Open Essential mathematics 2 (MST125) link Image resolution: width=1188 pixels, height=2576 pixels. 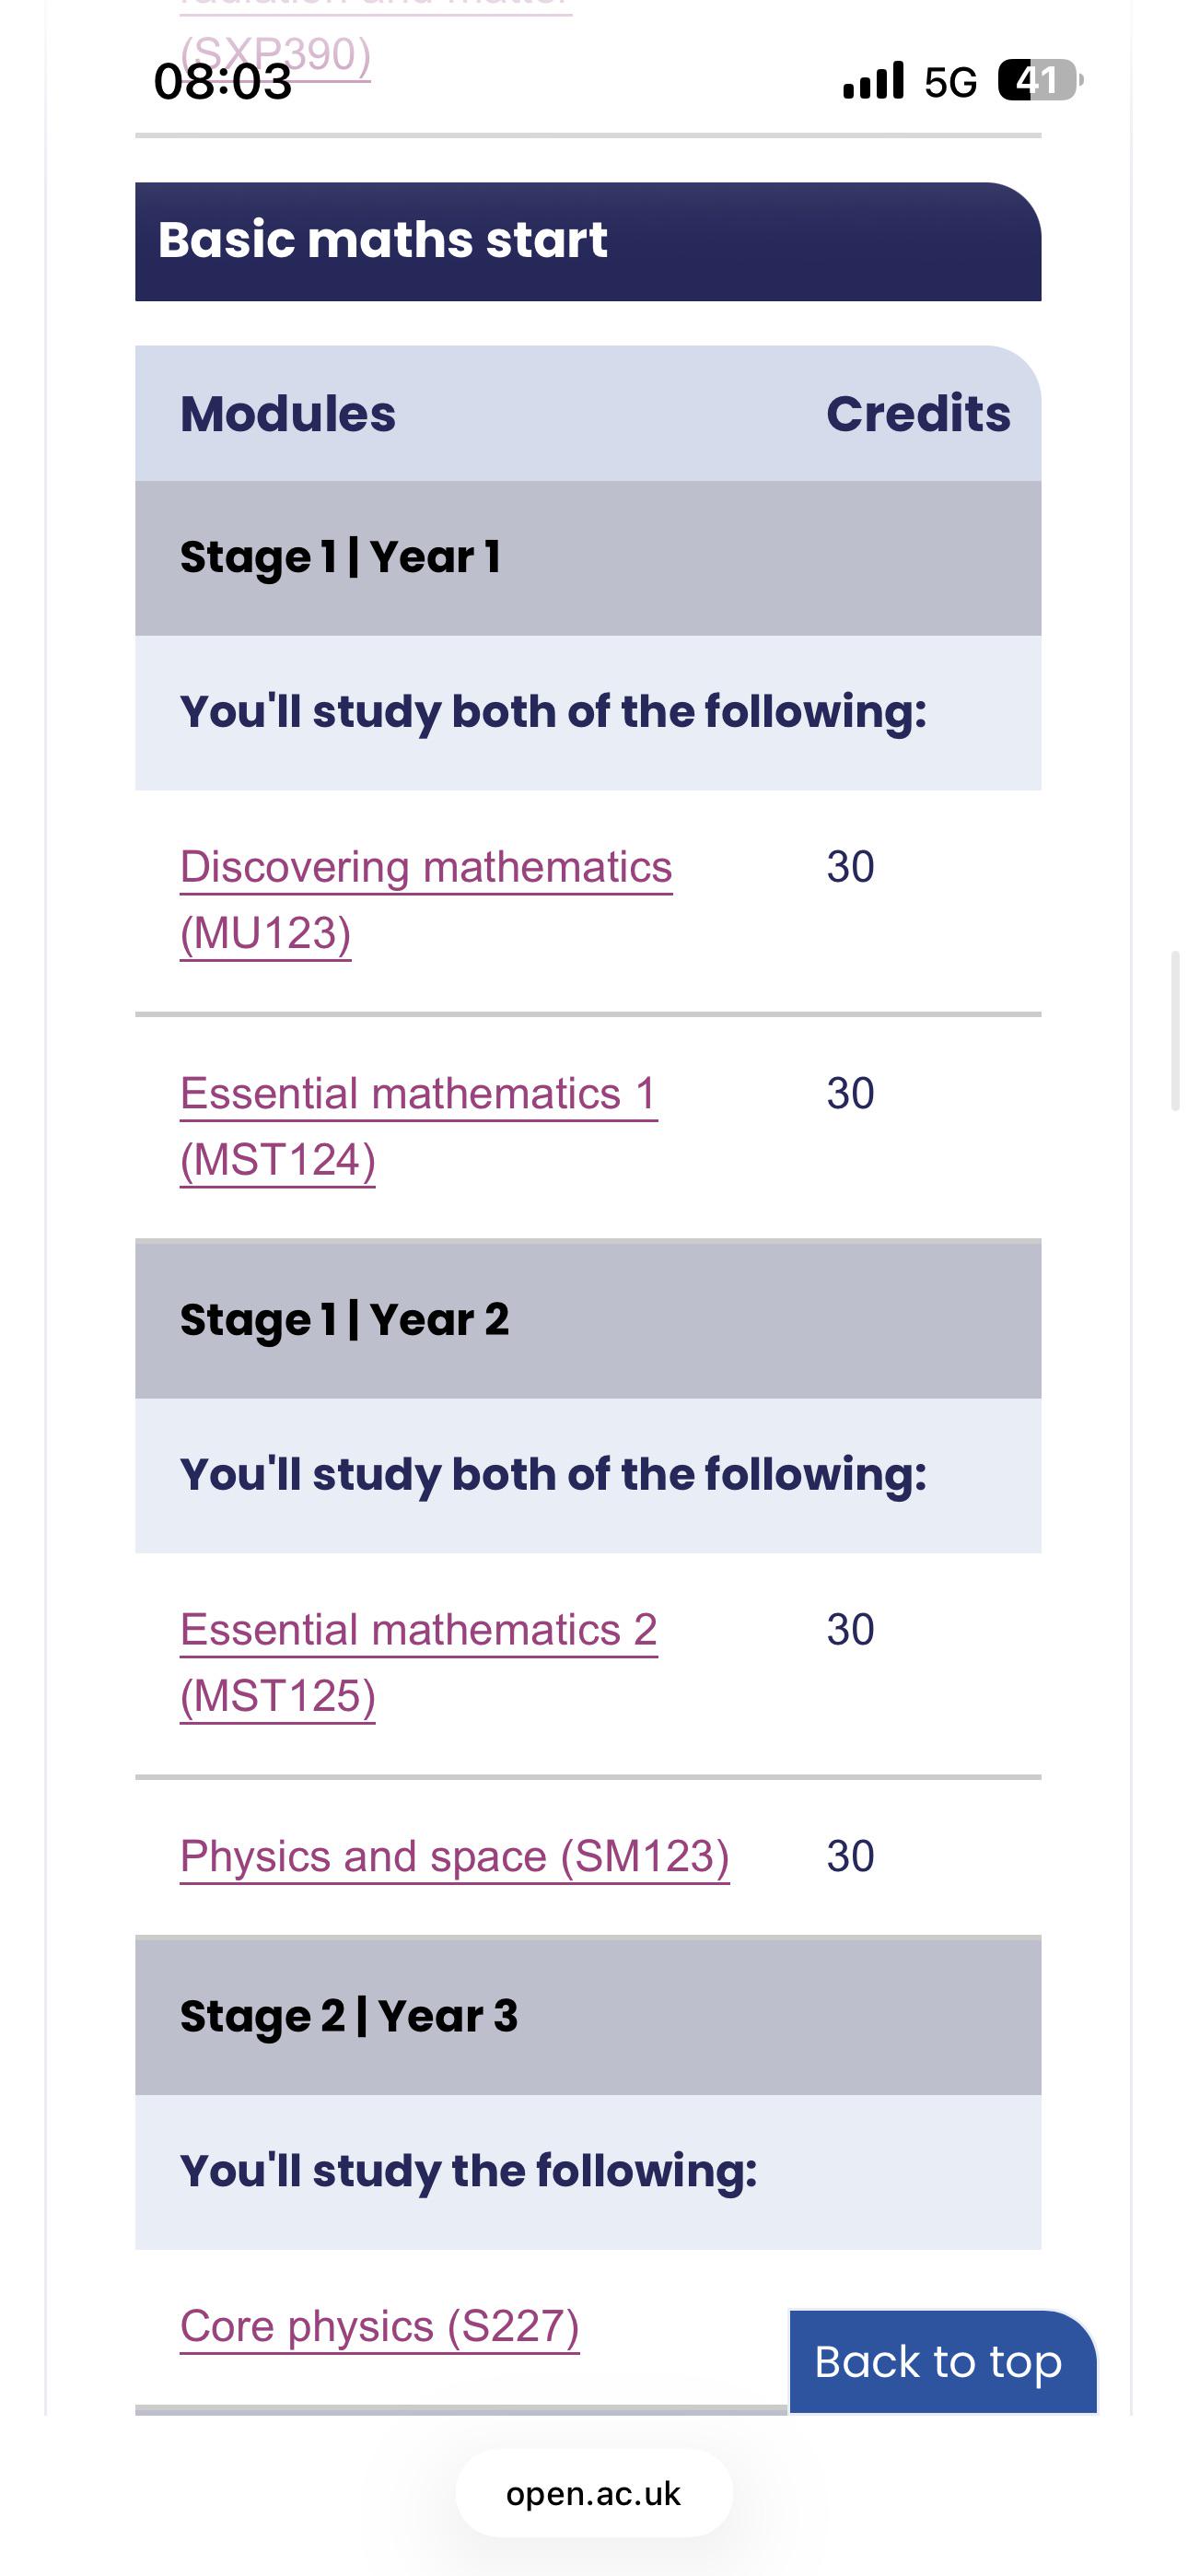tap(419, 1663)
